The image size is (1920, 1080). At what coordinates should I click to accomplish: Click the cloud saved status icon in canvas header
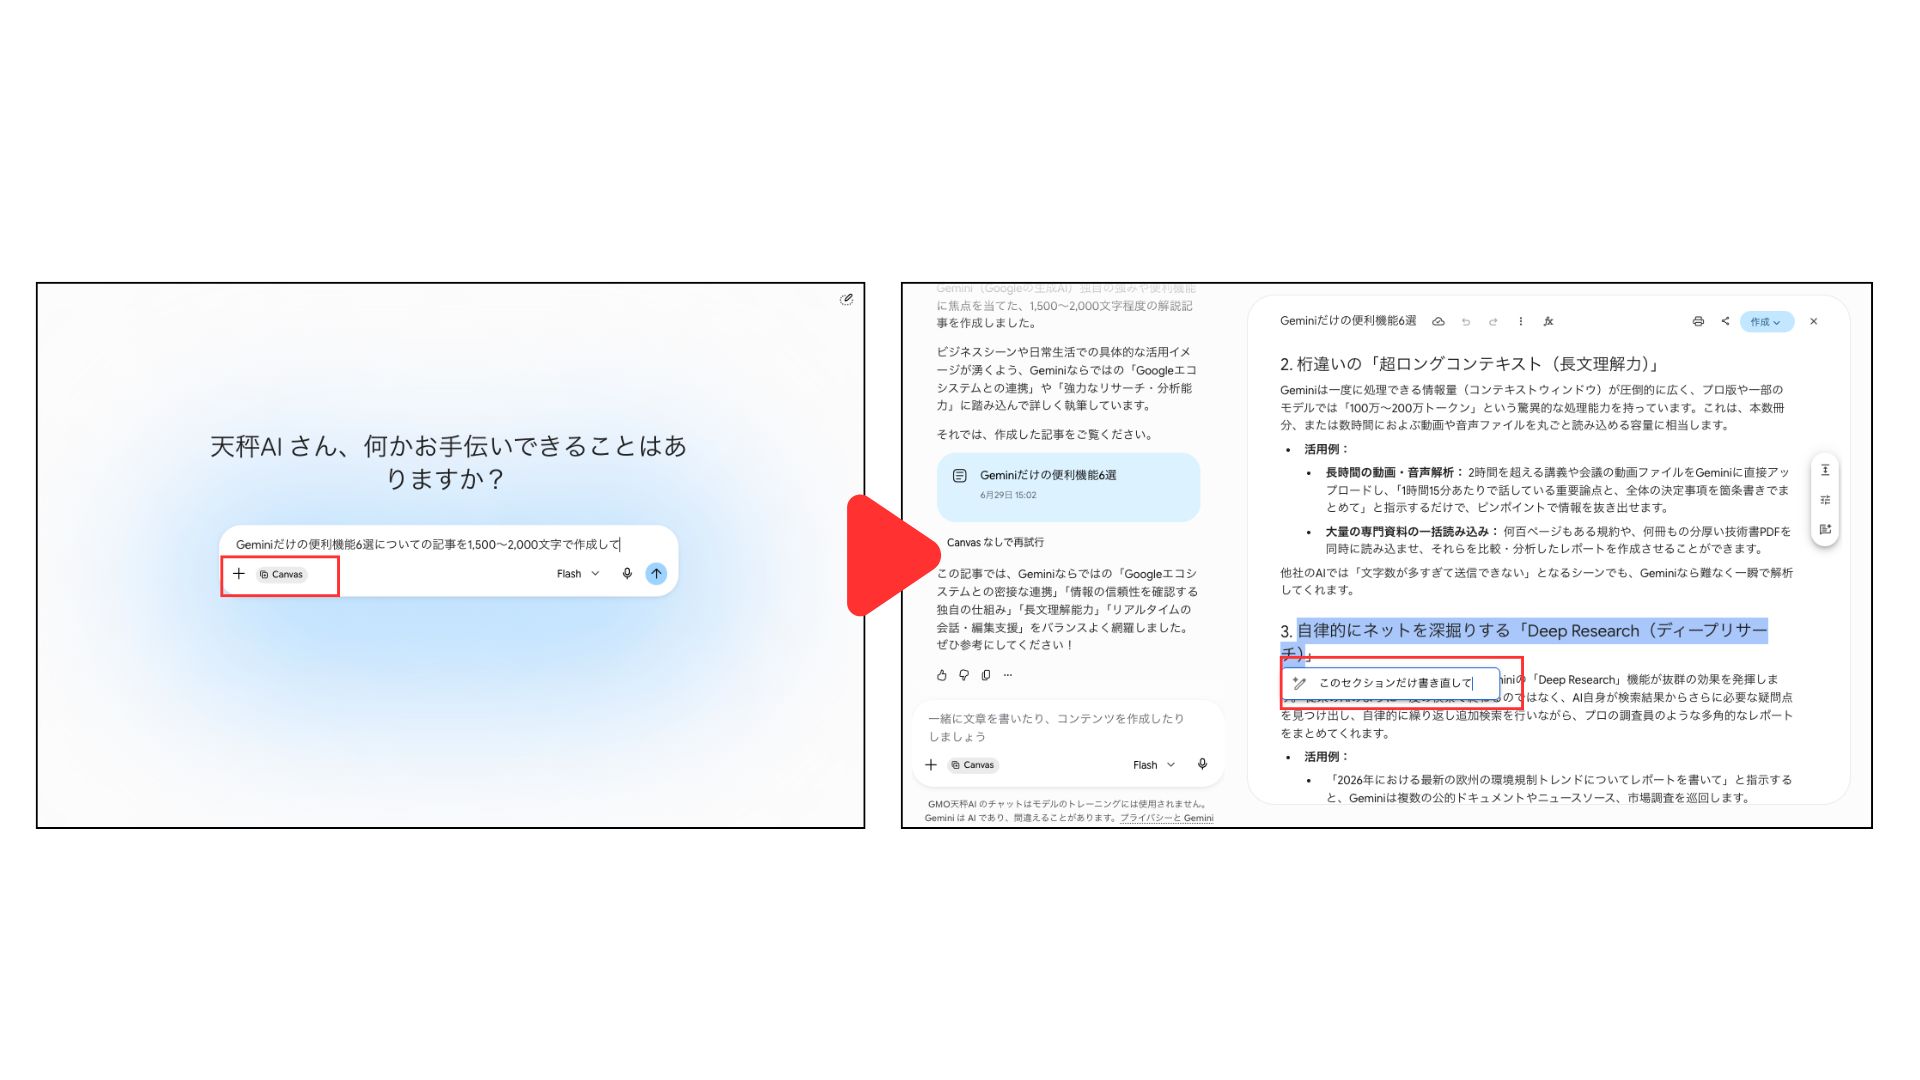pyautogui.click(x=1439, y=322)
